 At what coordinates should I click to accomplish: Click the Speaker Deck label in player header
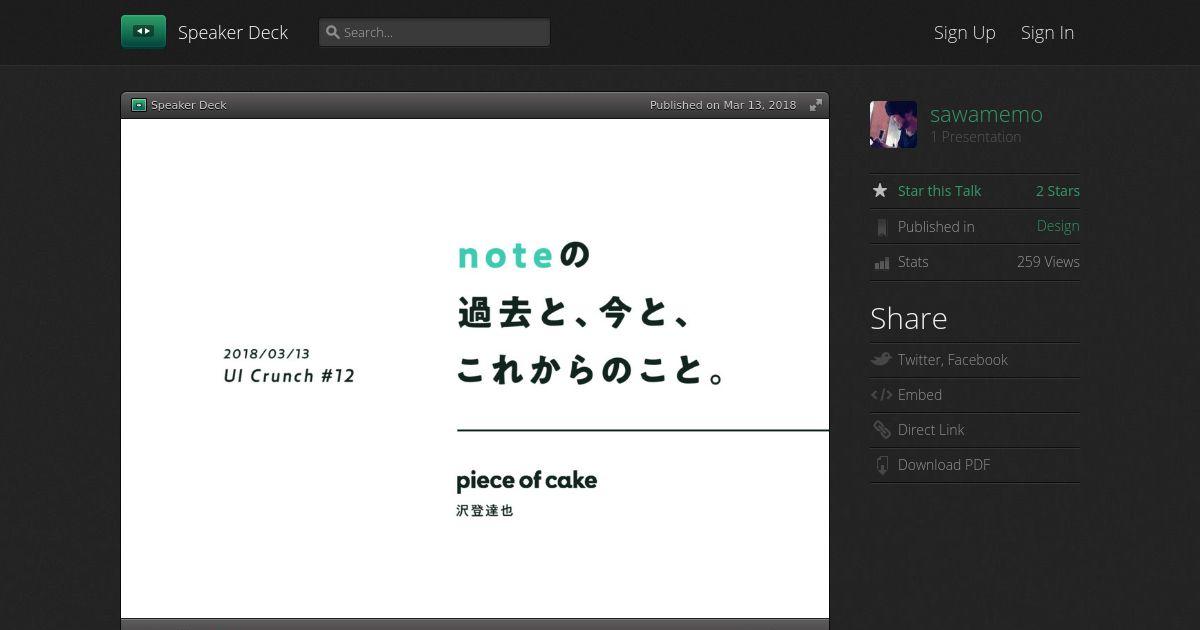coord(189,105)
